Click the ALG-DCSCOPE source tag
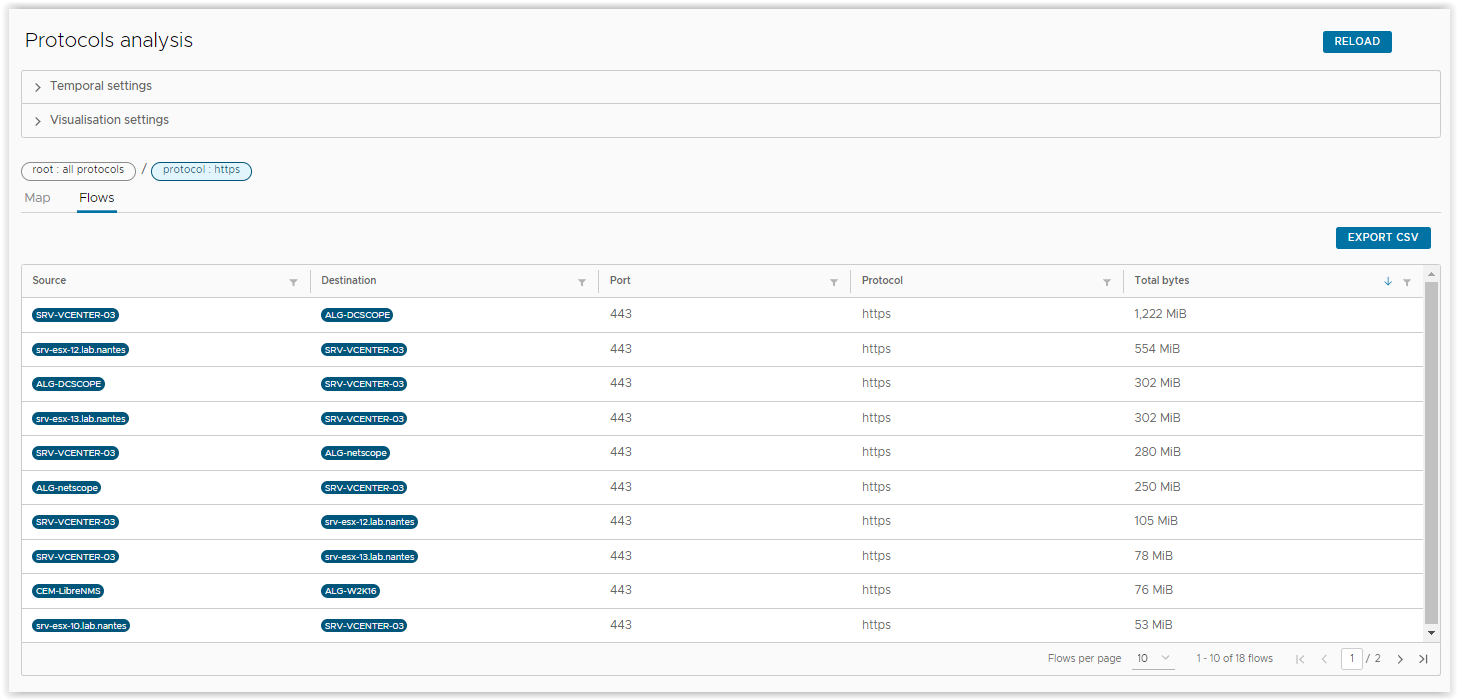 (68, 384)
